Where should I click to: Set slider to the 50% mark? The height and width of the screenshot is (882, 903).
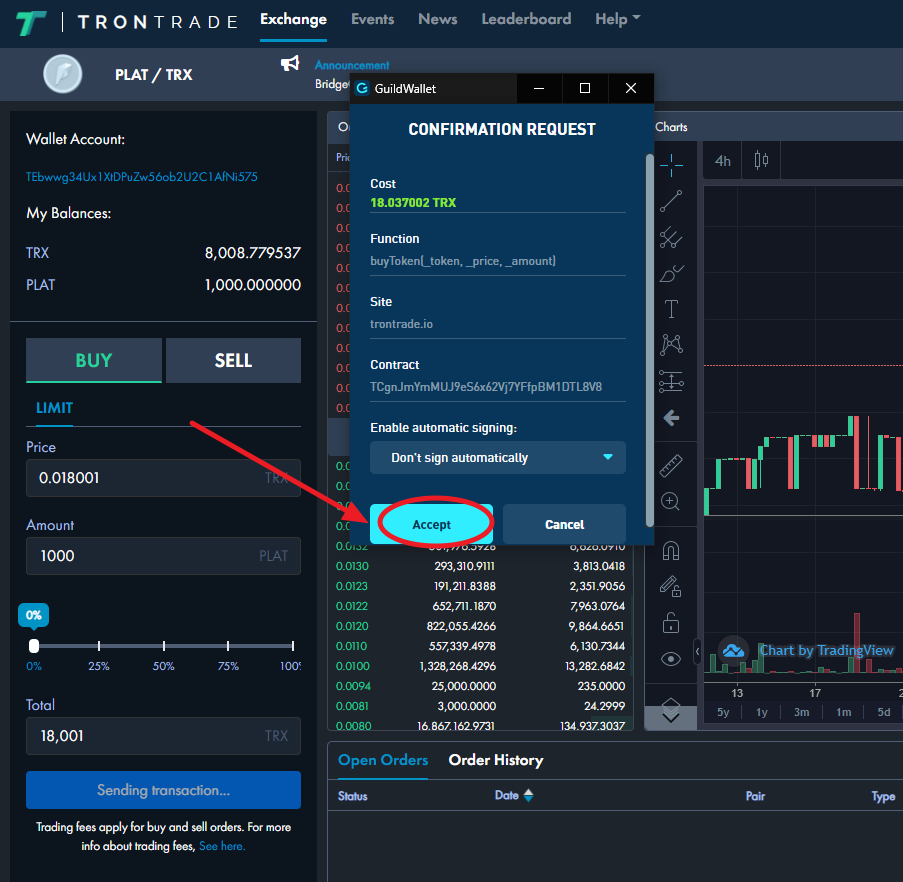(164, 646)
